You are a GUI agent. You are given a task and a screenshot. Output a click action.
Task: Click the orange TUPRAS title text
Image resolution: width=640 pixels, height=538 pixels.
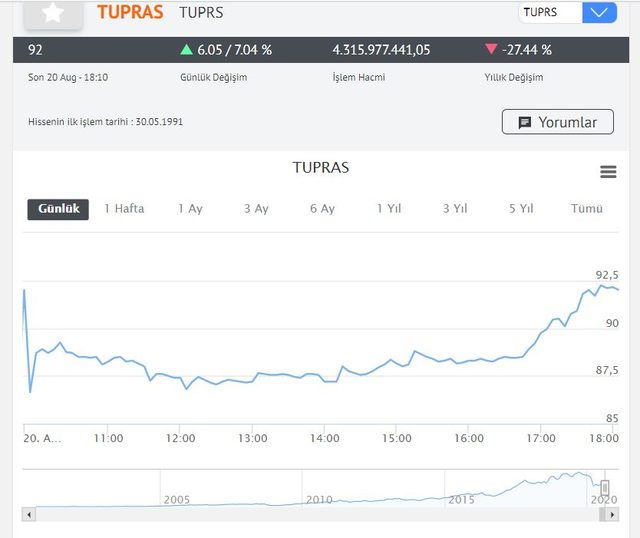click(130, 12)
